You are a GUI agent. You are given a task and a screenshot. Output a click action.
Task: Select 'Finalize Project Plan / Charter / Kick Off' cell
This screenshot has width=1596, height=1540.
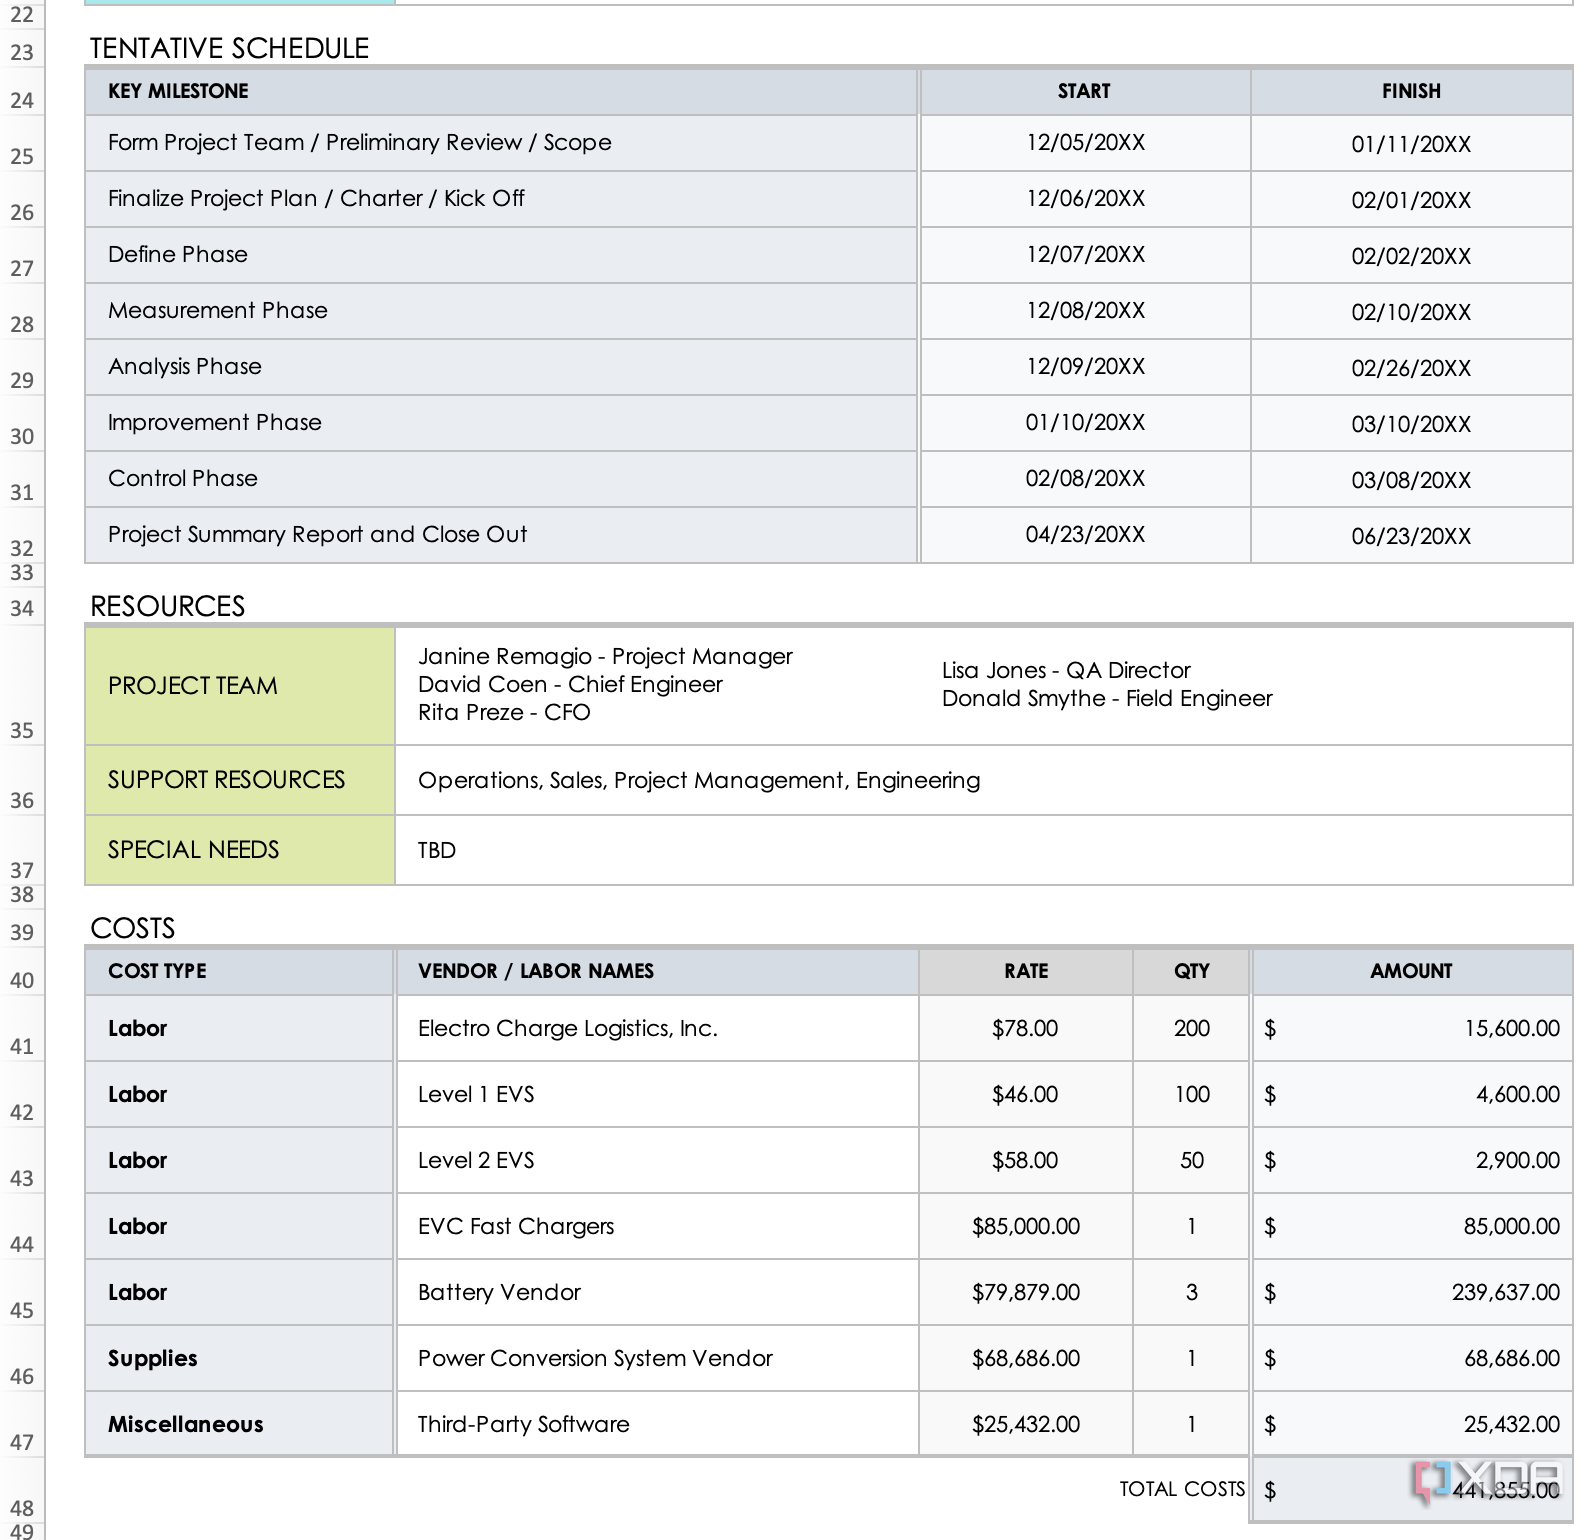tap(501, 199)
